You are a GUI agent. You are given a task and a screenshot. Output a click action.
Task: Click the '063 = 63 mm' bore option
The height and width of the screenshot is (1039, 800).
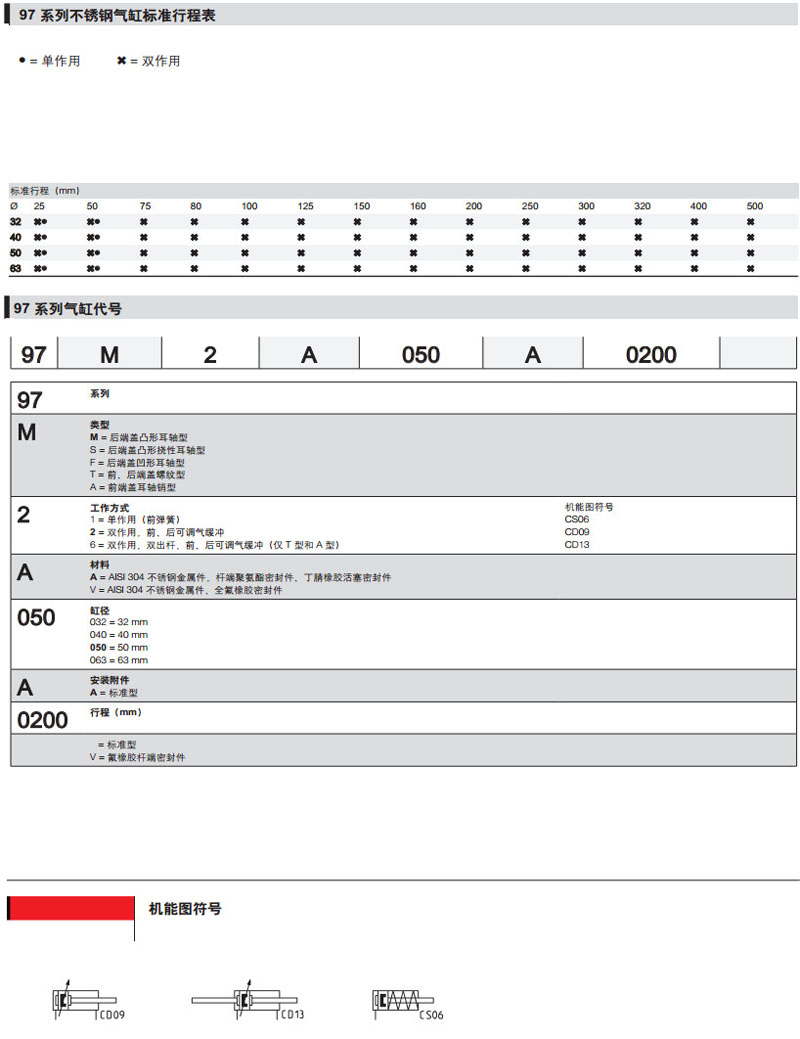[118, 660]
